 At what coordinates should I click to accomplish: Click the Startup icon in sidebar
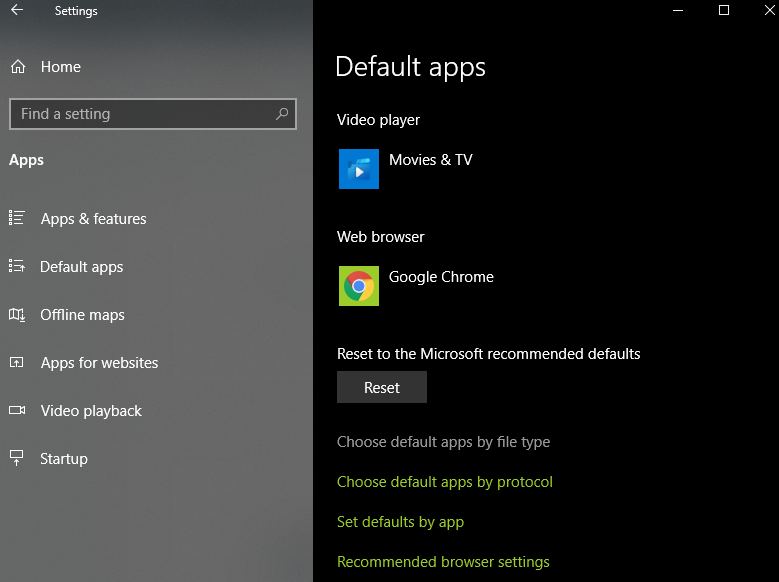click(x=16, y=458)
